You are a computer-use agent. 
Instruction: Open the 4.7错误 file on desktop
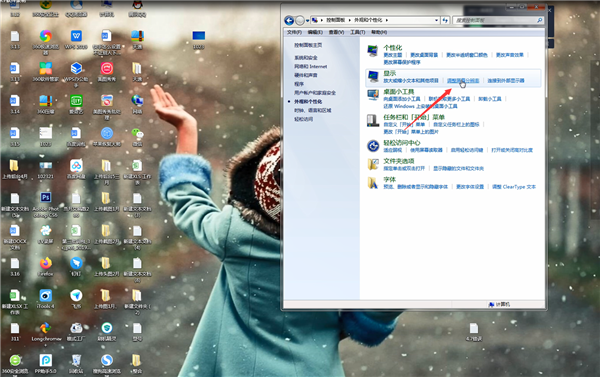click(474, 328)
